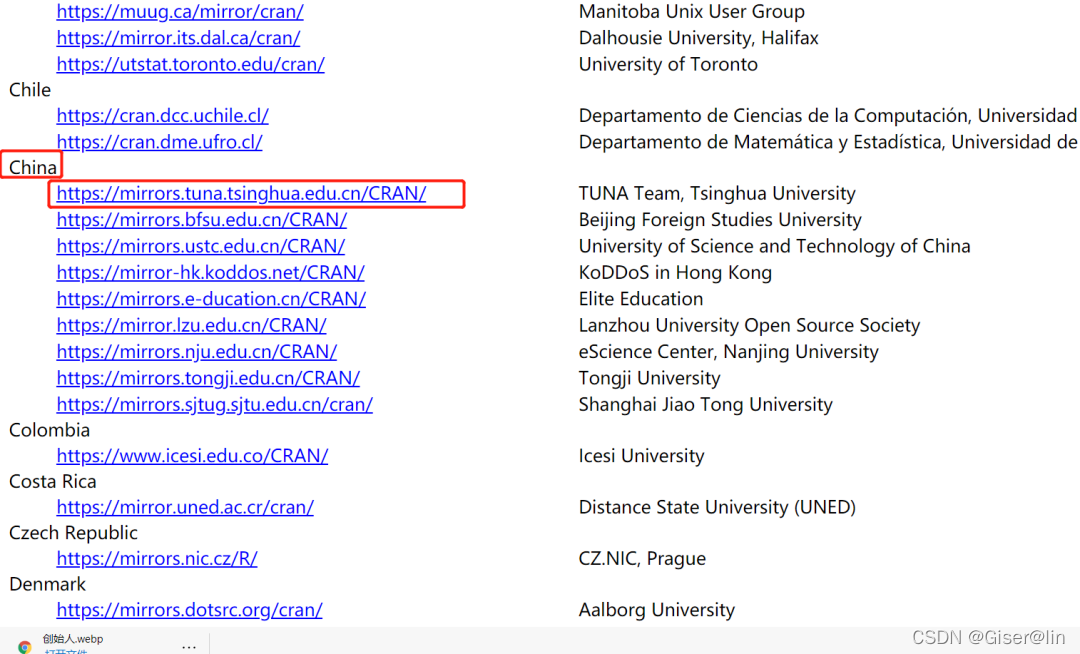Click Beijing Foreign Studies University text
Image resolution: width=1080 pixels, height=654 pixels.
click(720, 220)
